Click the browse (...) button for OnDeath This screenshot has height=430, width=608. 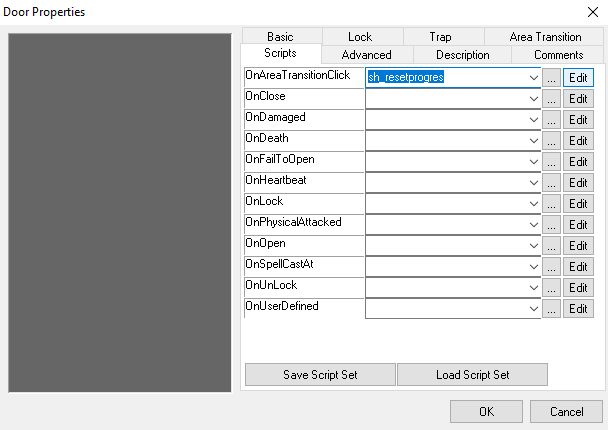point(552,141)
